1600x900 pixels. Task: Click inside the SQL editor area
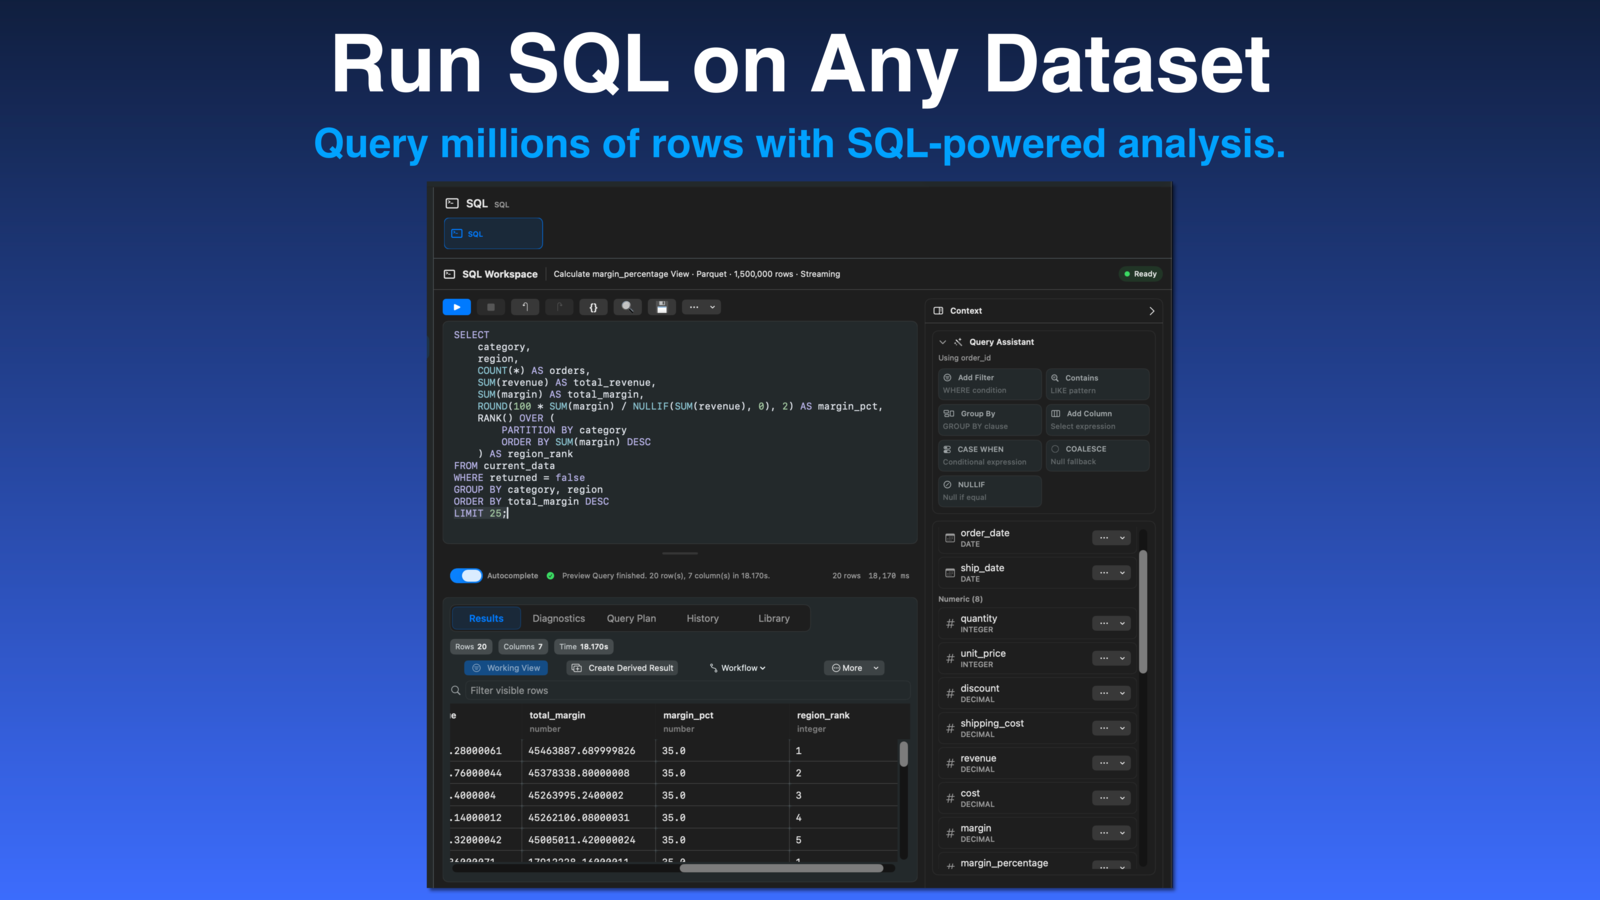[680, 432]
